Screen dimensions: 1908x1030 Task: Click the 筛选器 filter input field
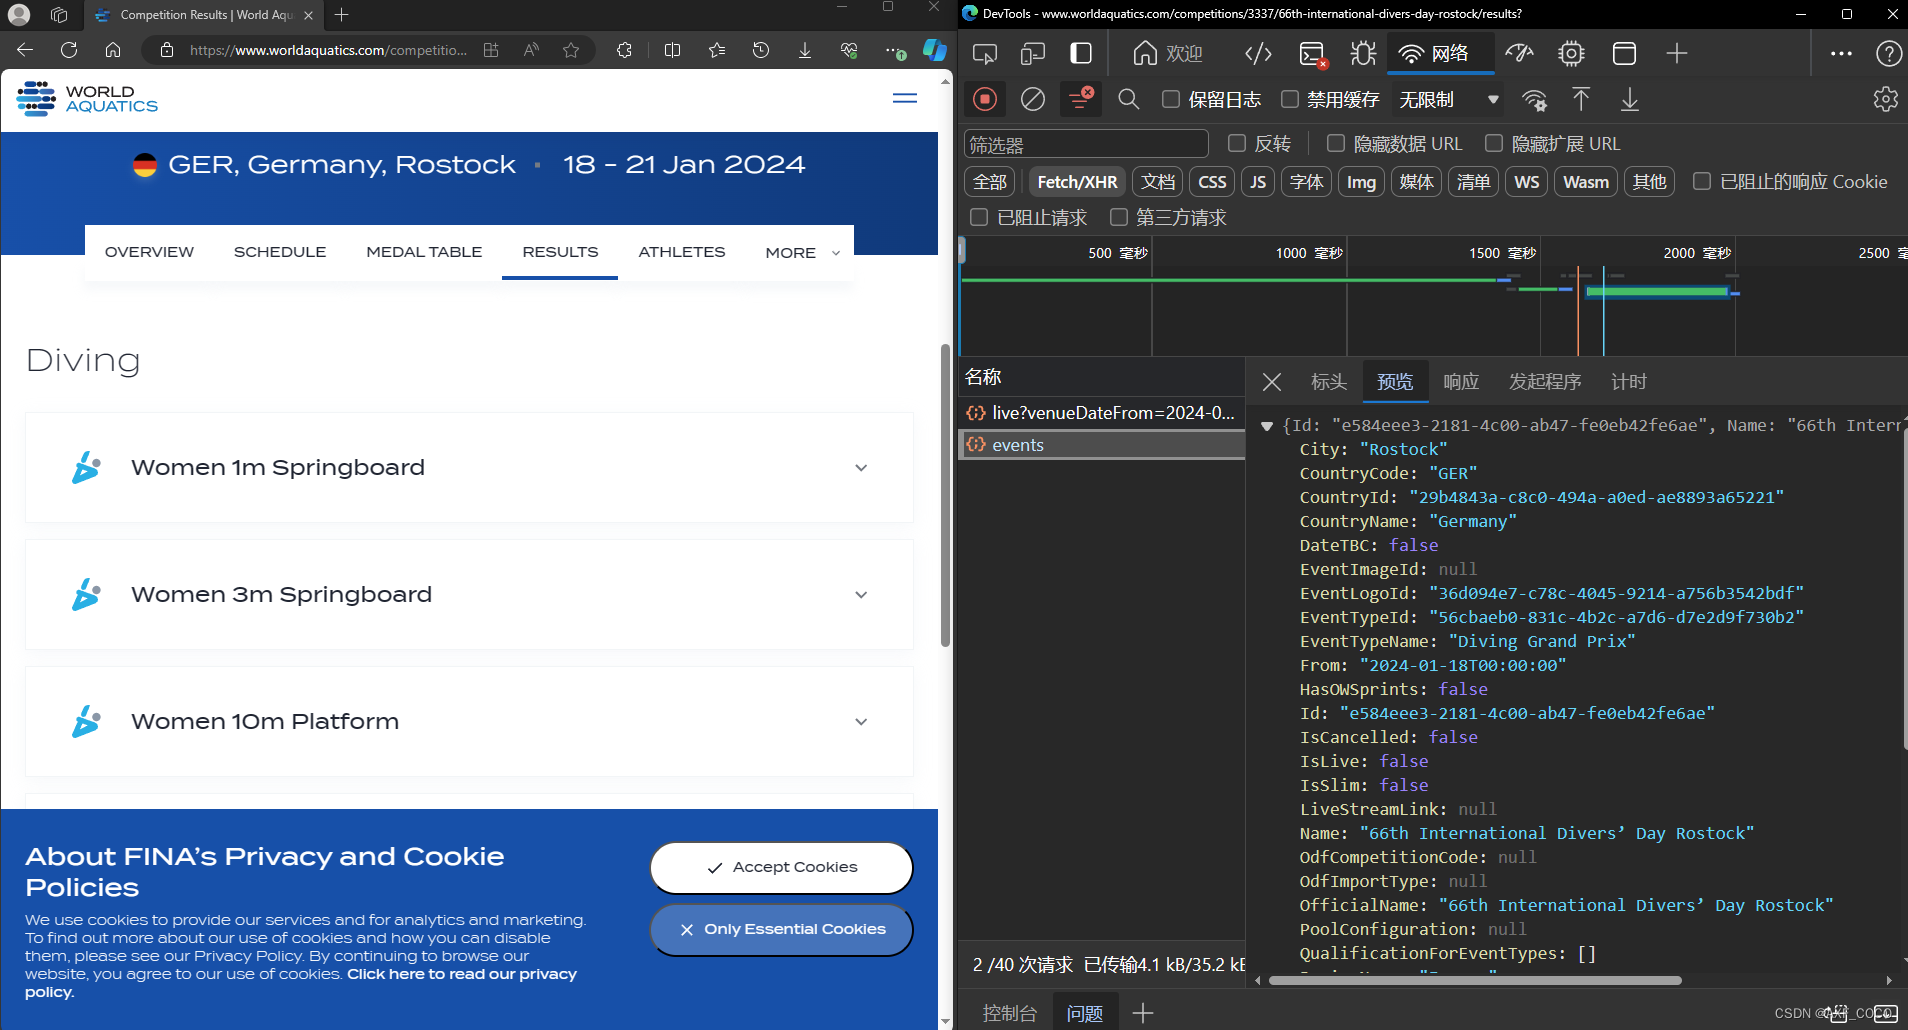tap(1086, 144)
